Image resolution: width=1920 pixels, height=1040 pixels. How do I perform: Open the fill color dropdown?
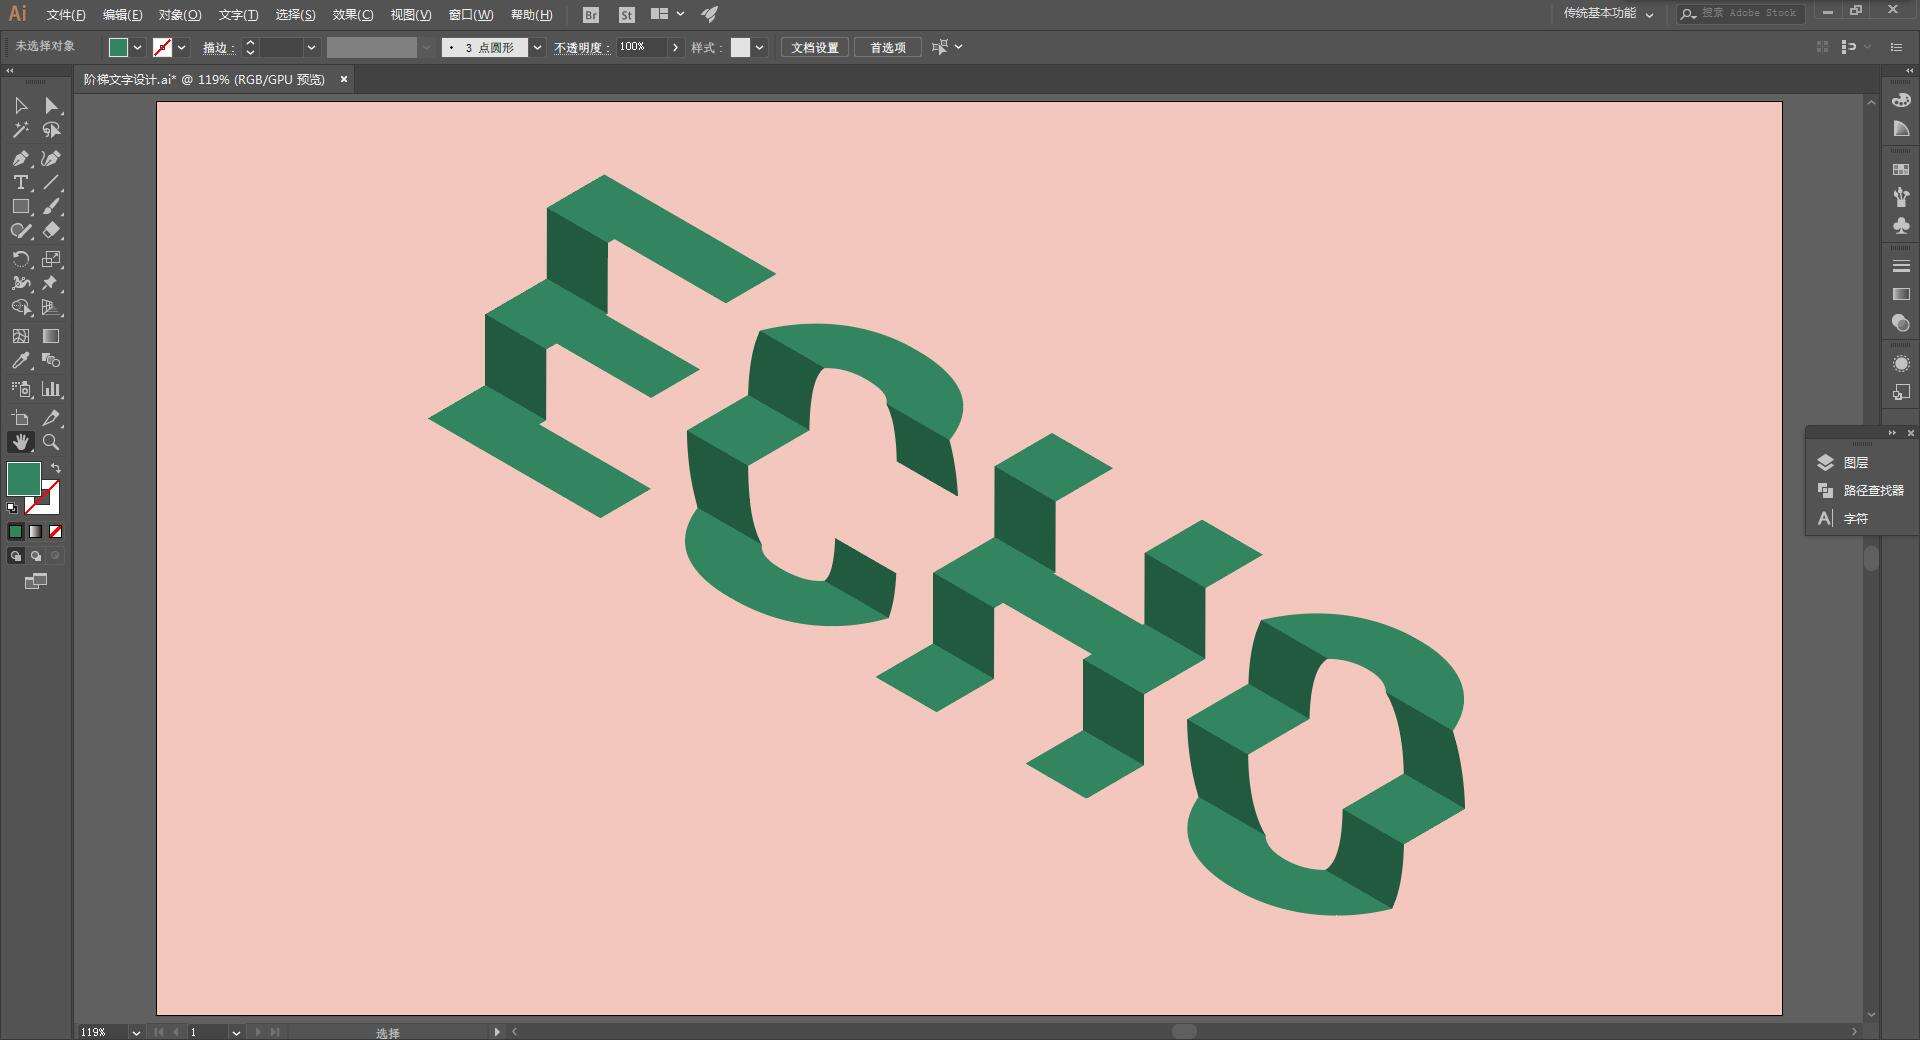[138, 47]
